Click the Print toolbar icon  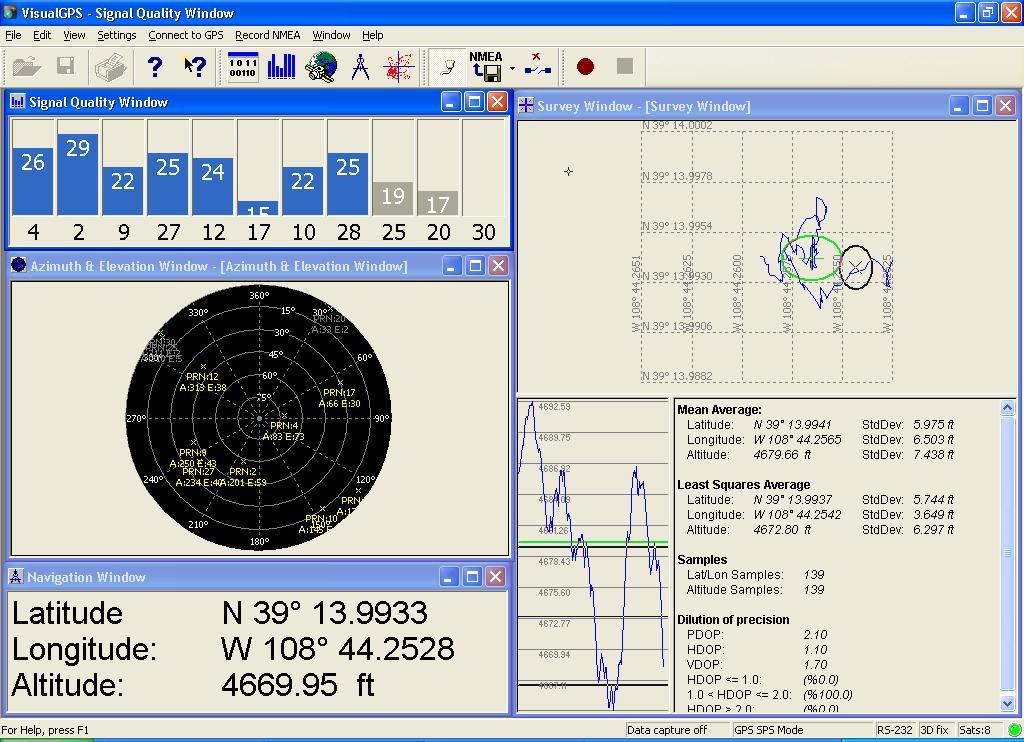pos(110,67)
